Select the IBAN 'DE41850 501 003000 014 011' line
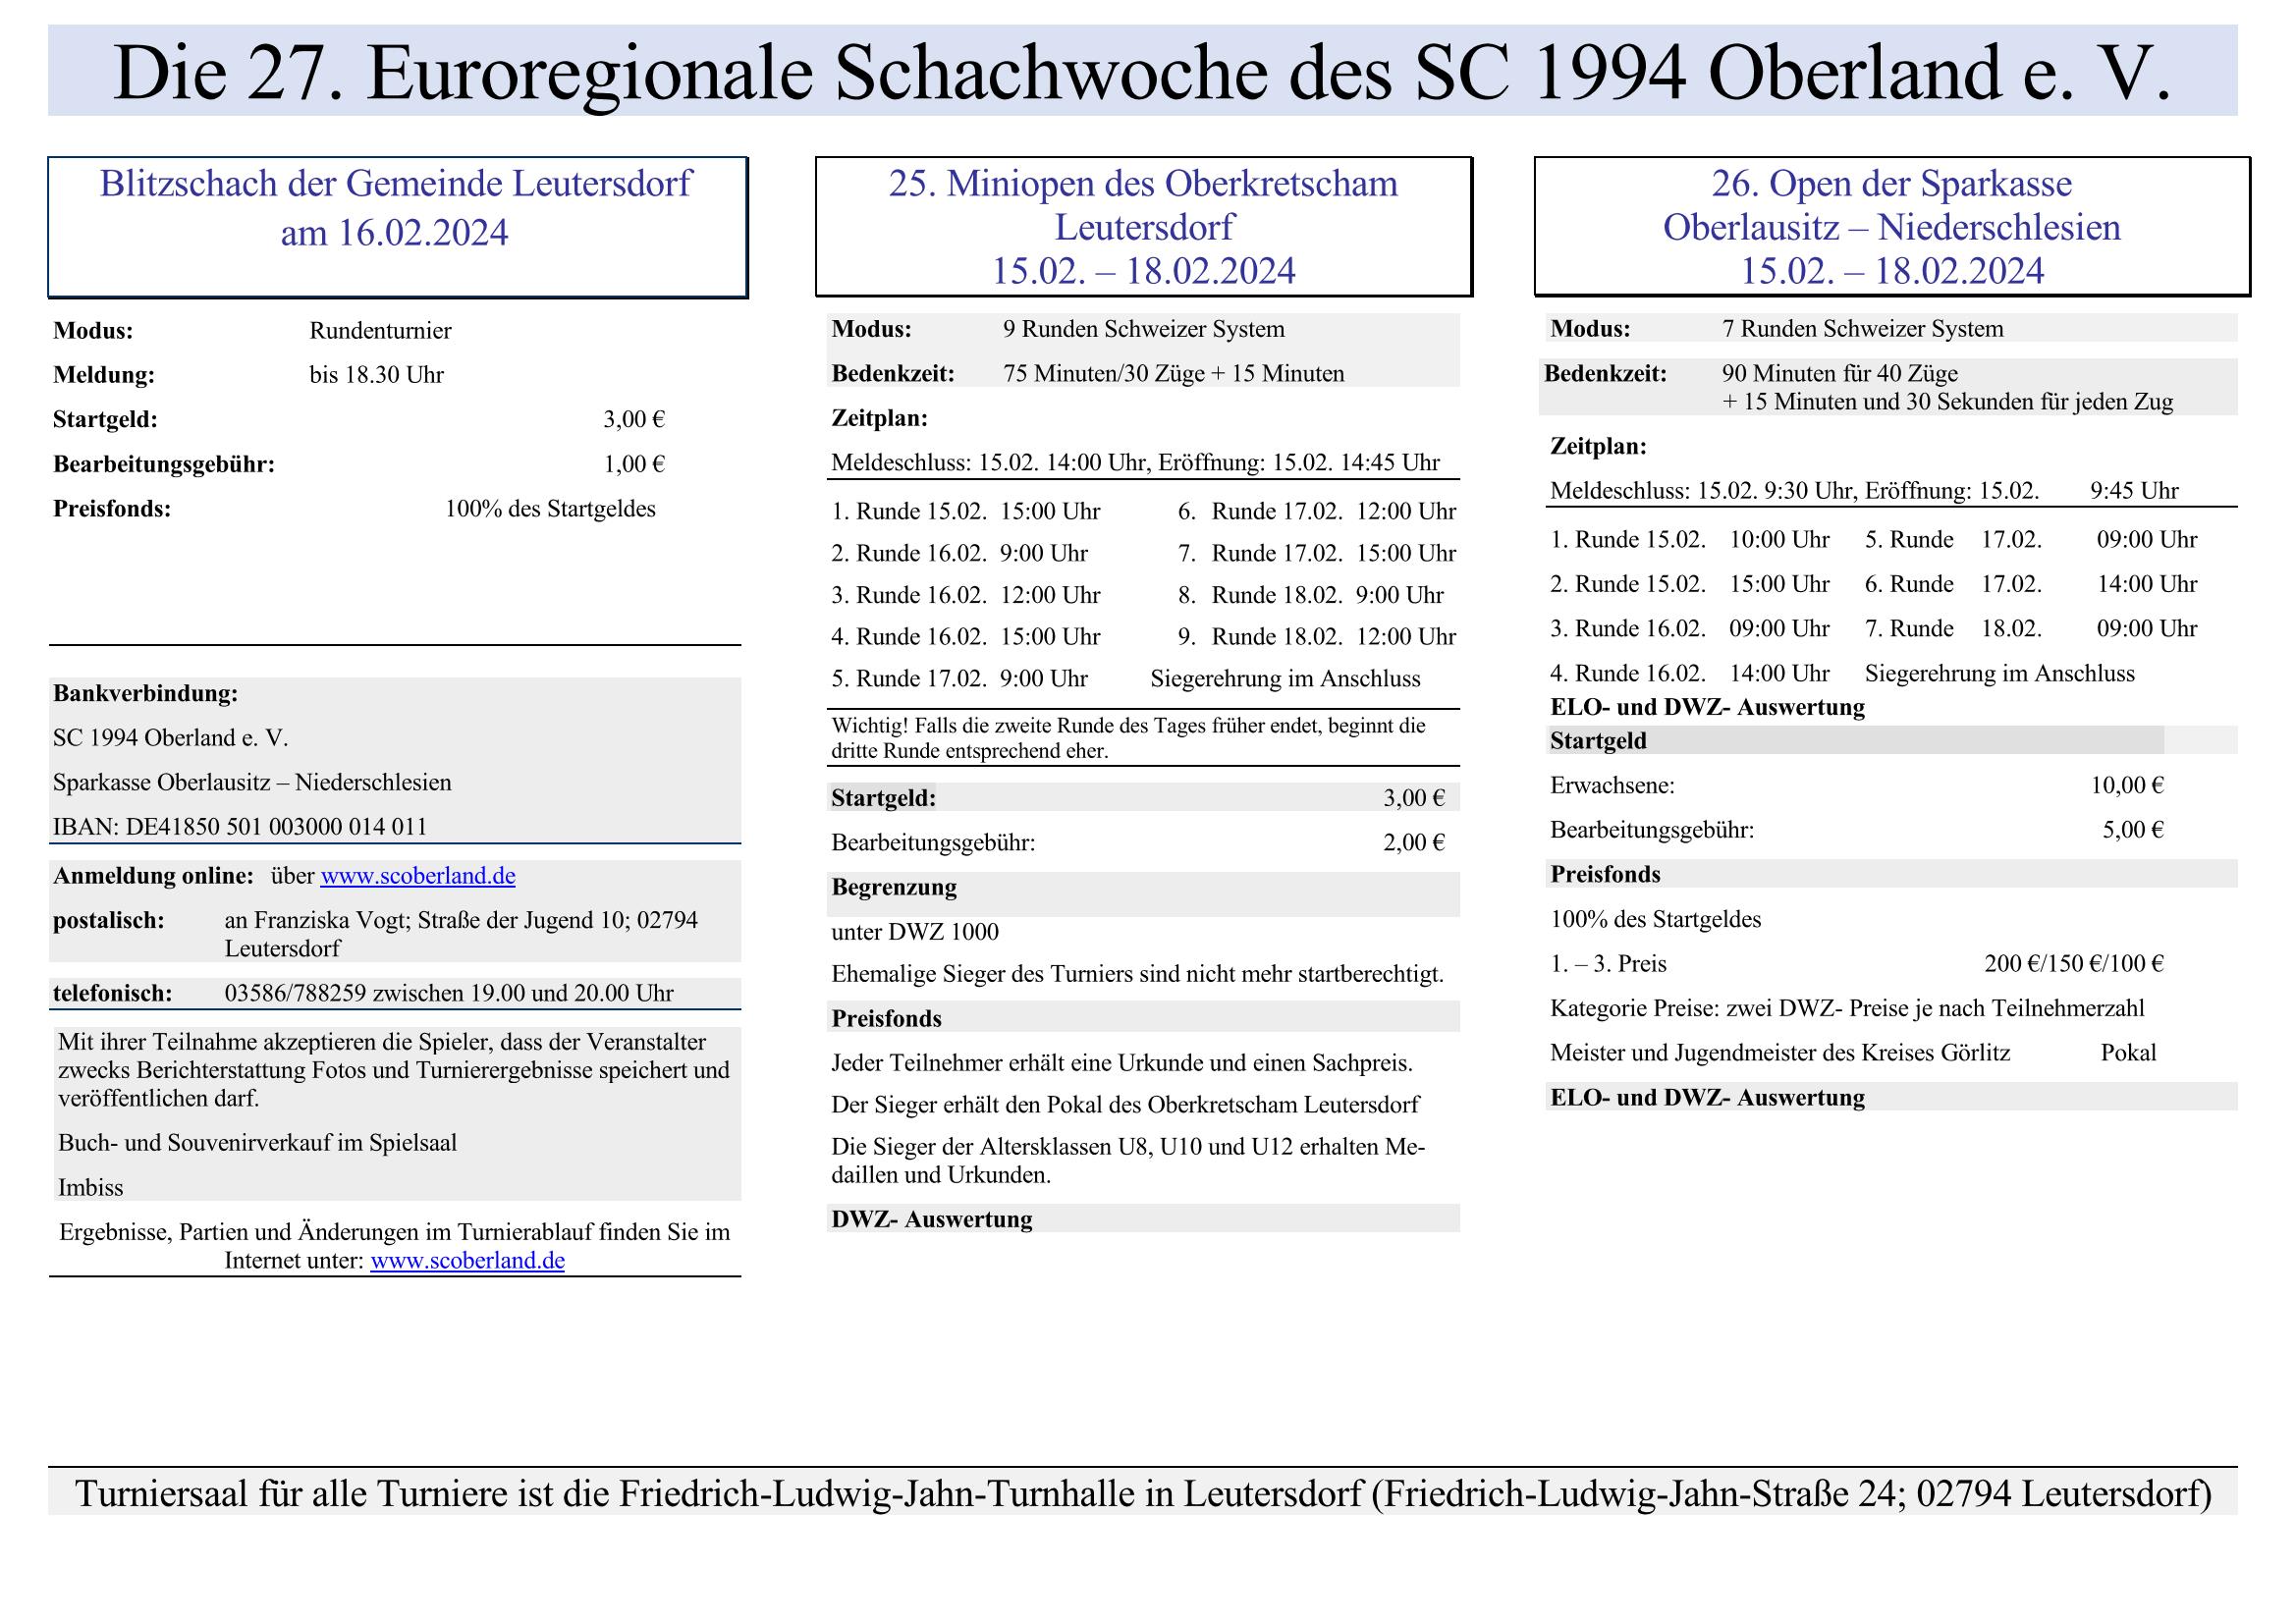The height and width of the screenshot is (1623, 2296). coord(240,827)
